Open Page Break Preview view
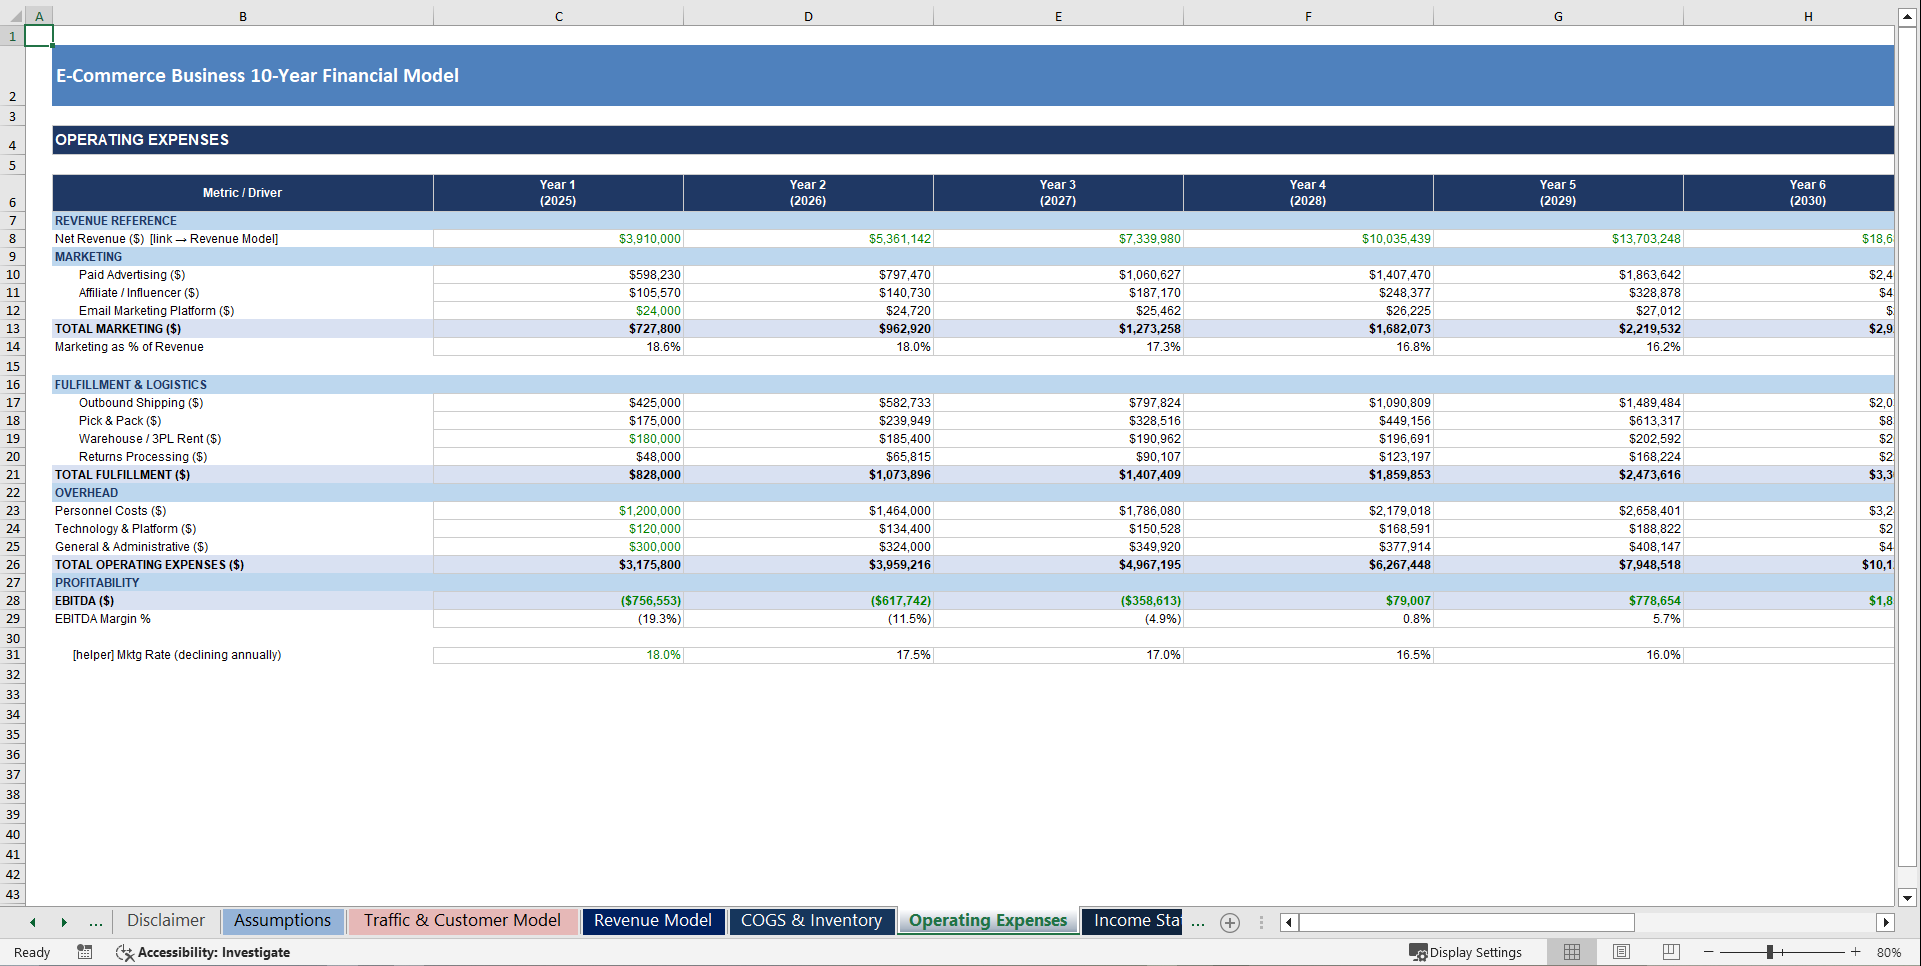Screen dimensions: 1921x966 tap(1671, 952)
